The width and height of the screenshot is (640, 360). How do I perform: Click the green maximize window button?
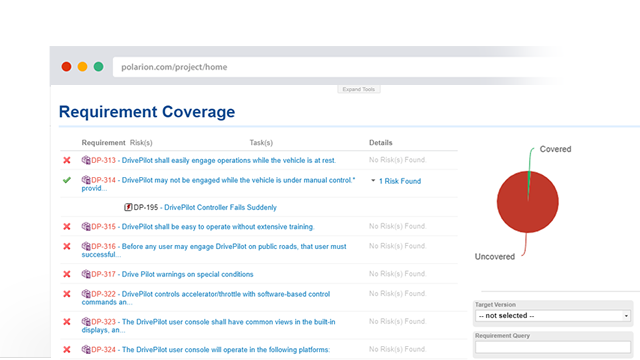click(98, 67)
